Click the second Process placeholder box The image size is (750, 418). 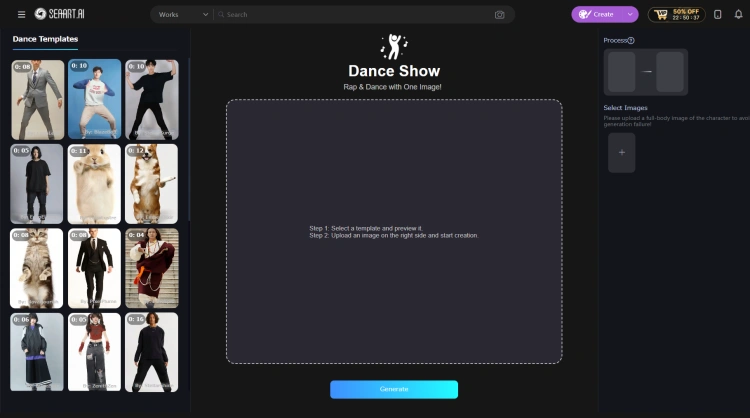(x=670, y=72)
